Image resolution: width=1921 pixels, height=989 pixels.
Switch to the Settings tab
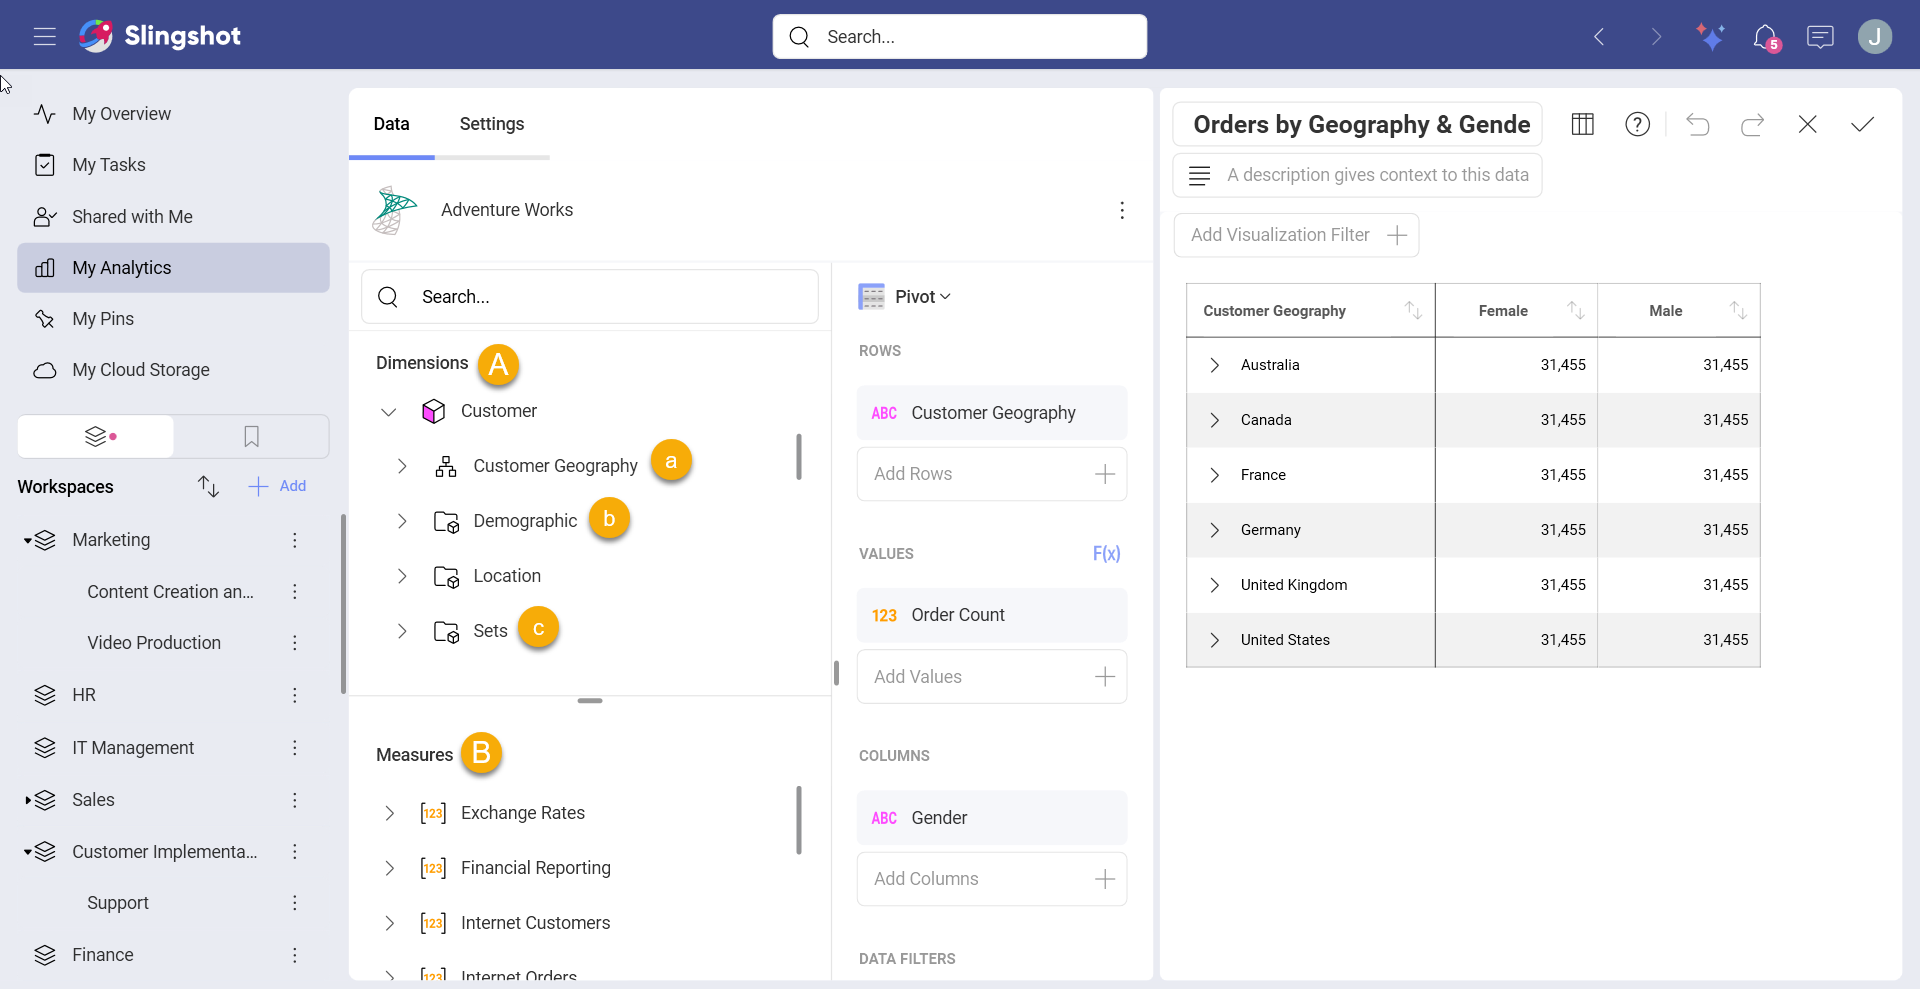click(x=492, y=124)
